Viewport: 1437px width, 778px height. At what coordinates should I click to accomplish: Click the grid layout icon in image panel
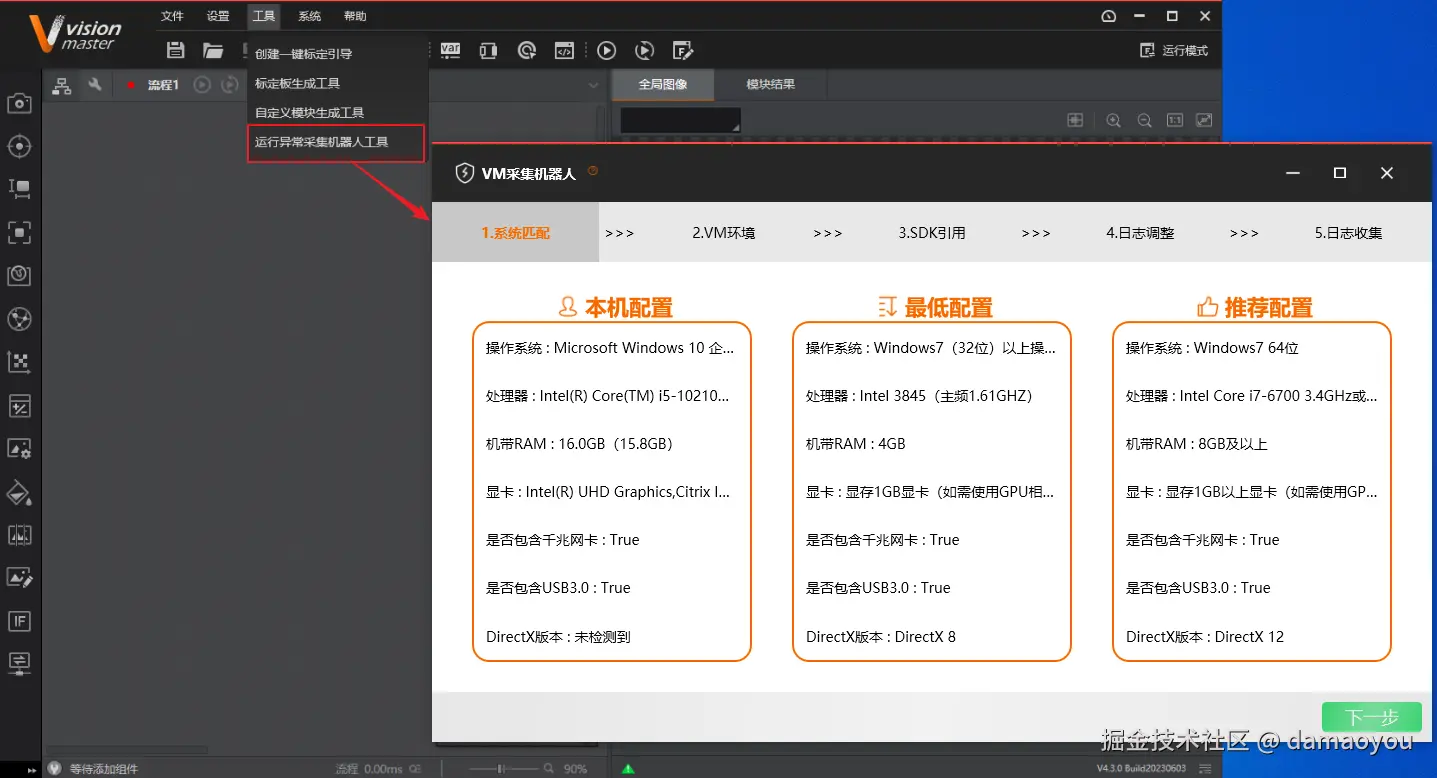[1075, 120]
